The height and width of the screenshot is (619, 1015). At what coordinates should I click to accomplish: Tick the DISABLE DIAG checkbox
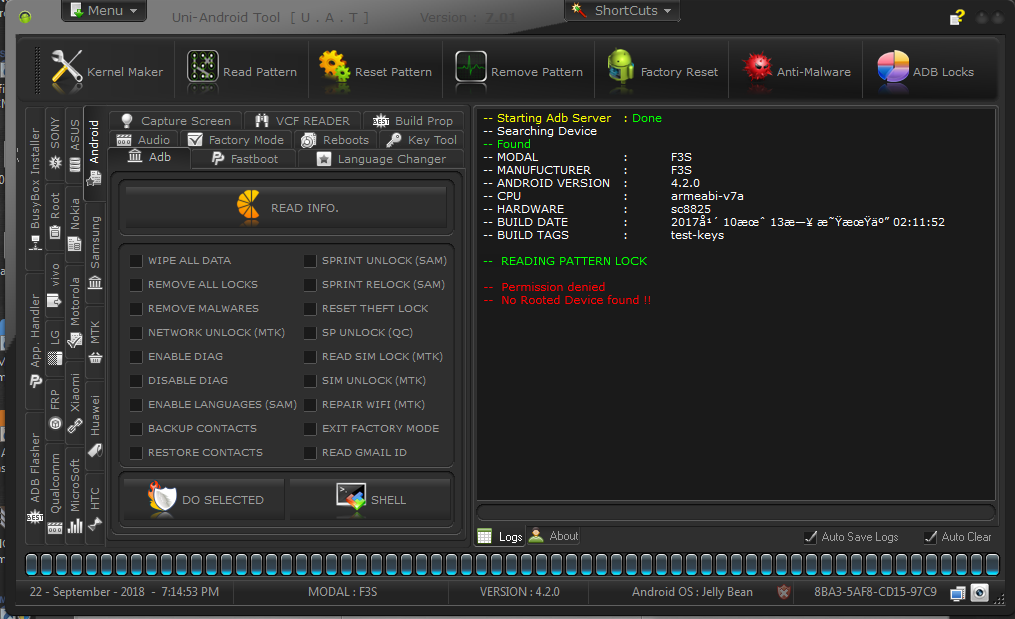[136, 380]
